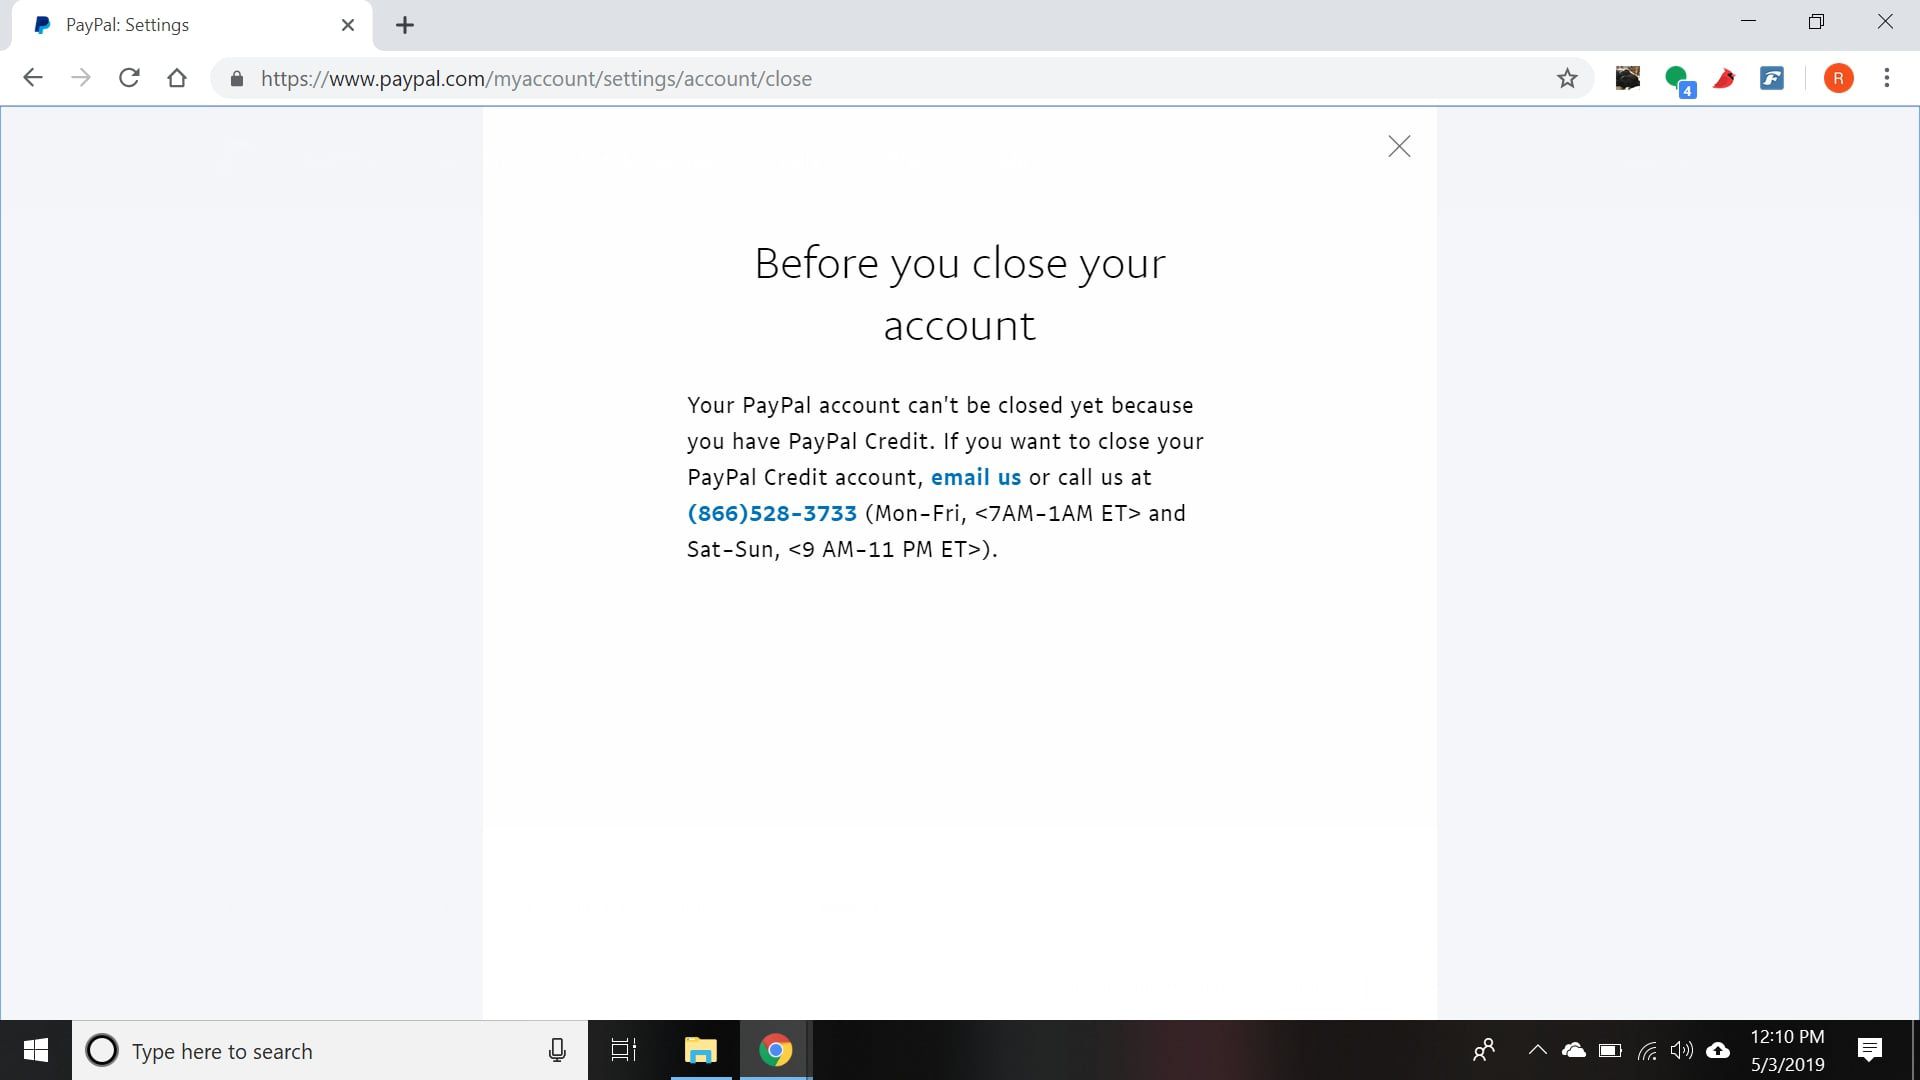This screenshot has width=1920, height=1080.
Task: Restore down the Chrome window
Action: click(1816, 21)
